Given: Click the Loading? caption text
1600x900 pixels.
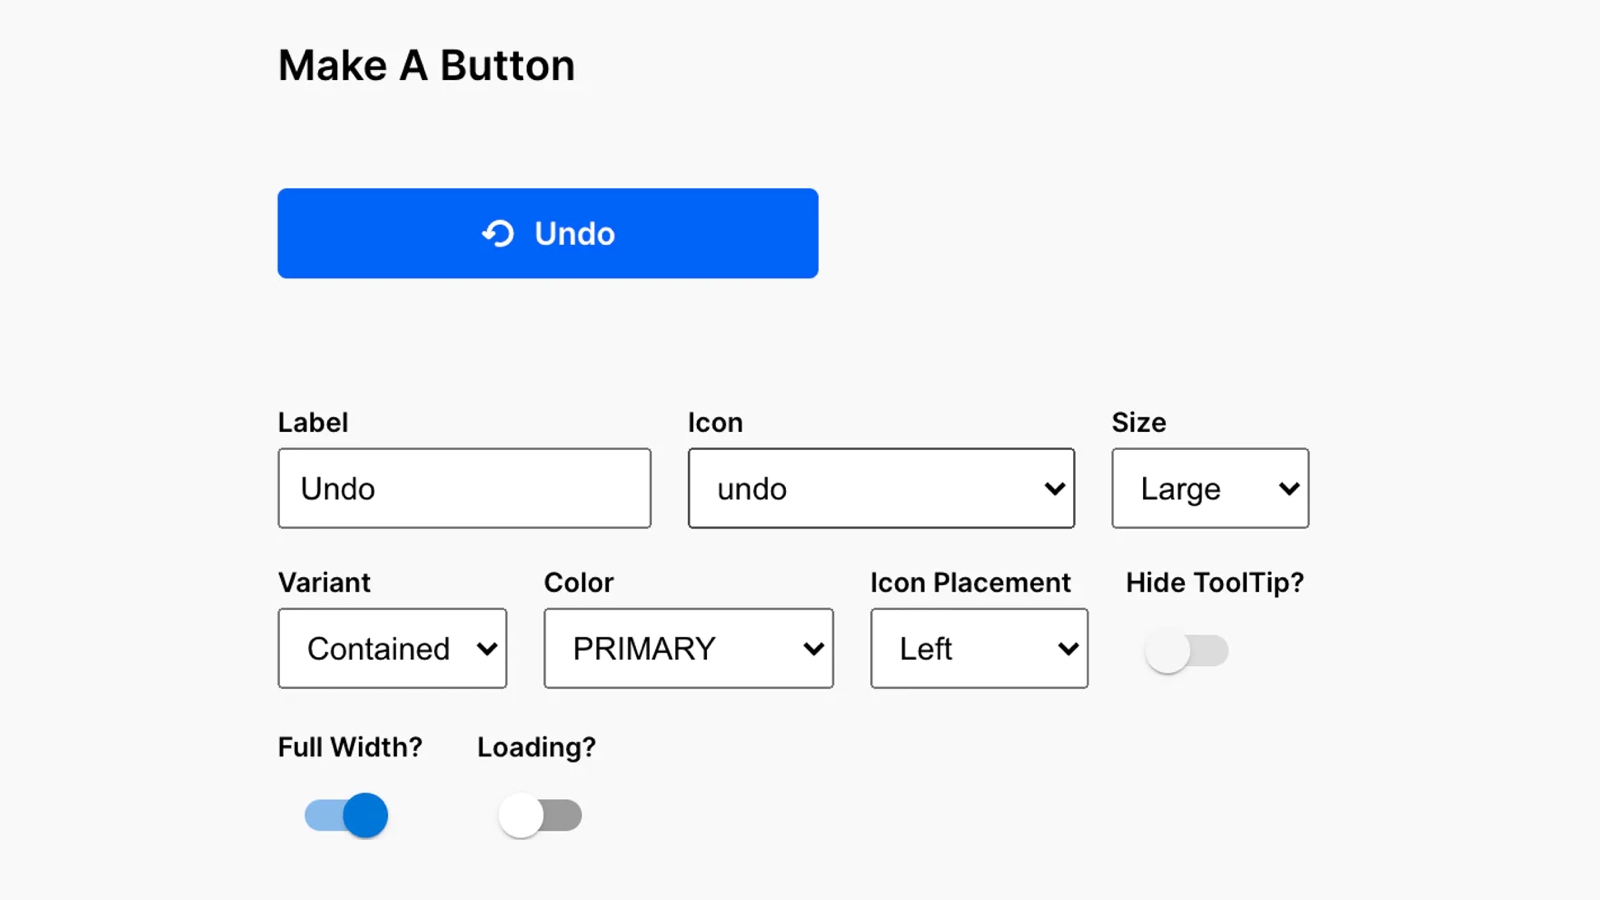Looking at the screenshot, I should click(x=536, y=747).
